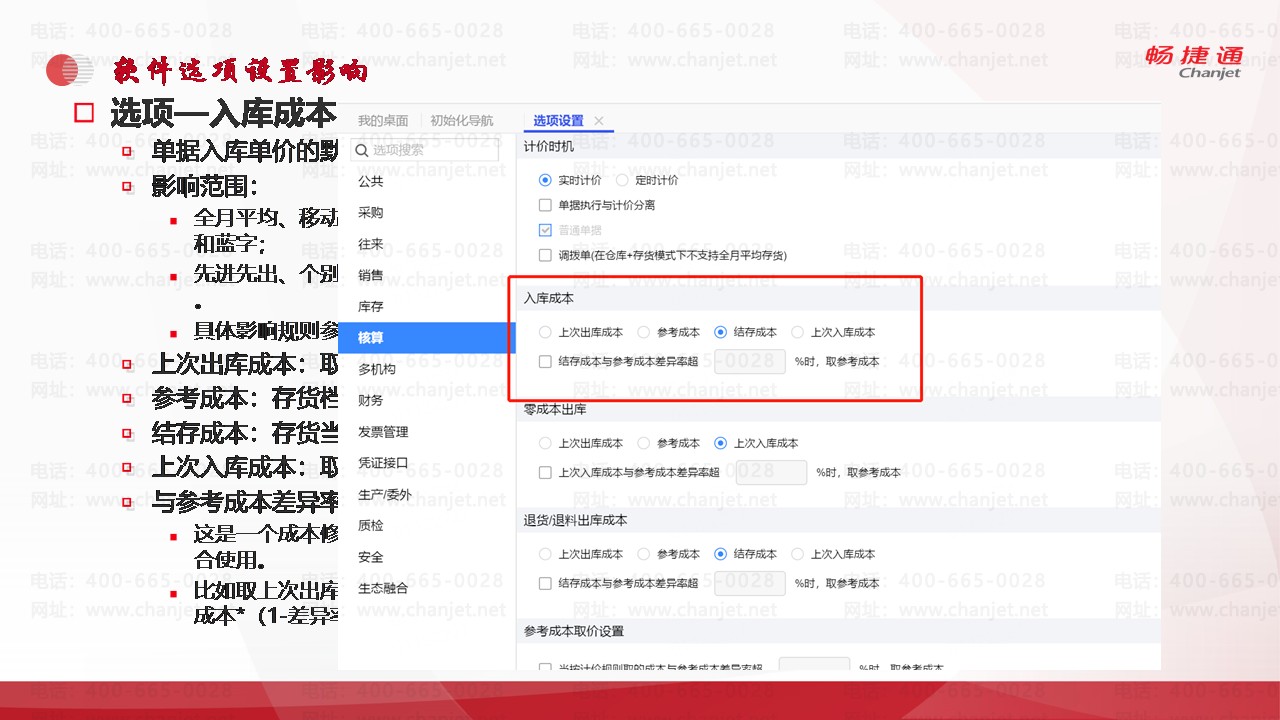
Task: Focus the 选项搜索 search box
Action: pyautogui.click(x=425, y=150)
